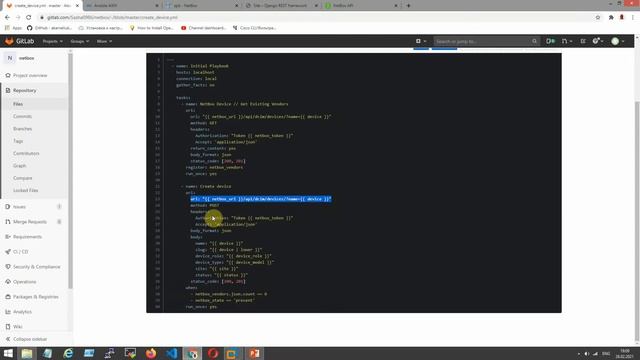
Task: Open the Repository section
Action: [24, 90]
